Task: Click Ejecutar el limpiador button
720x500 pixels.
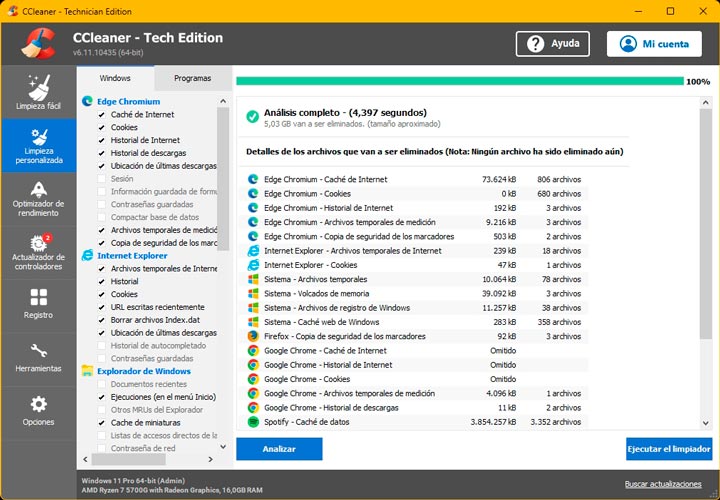Action: pos(669,449)
